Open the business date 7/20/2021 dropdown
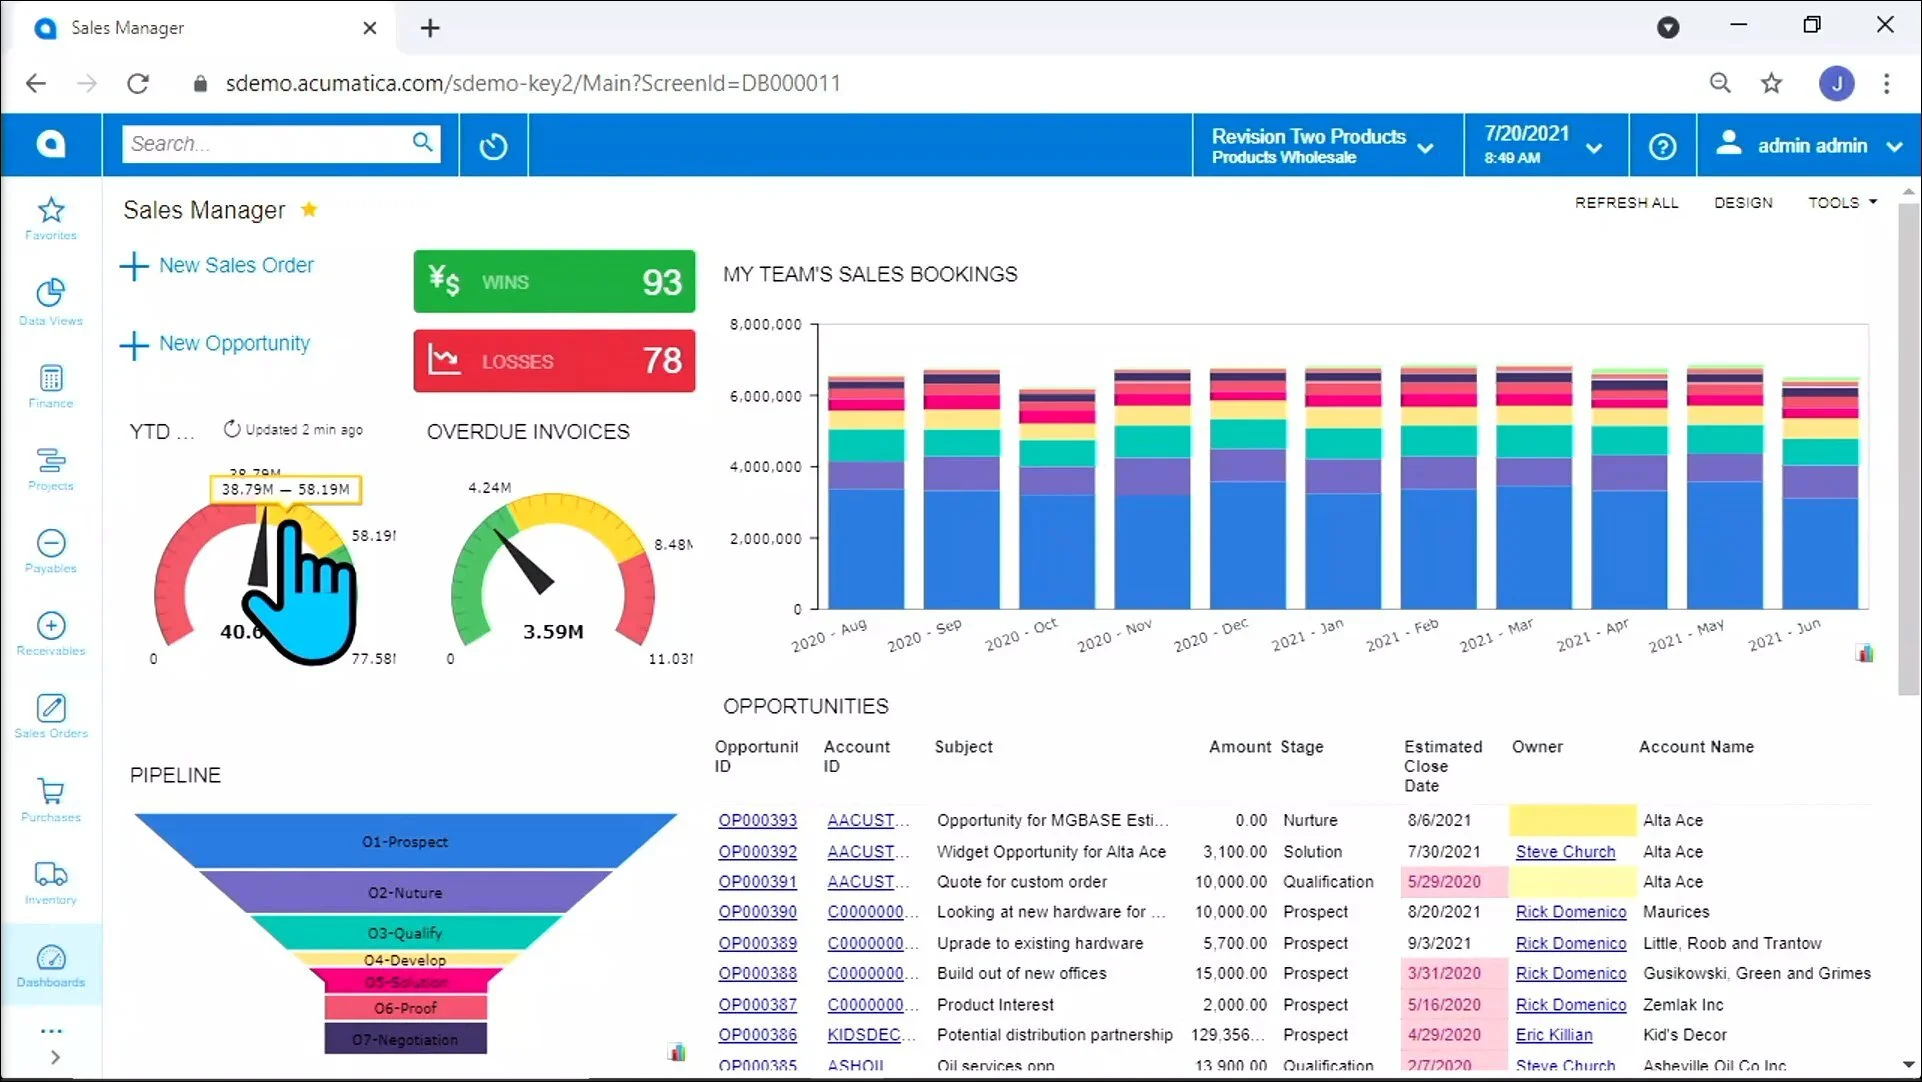 click(1543, 146)
